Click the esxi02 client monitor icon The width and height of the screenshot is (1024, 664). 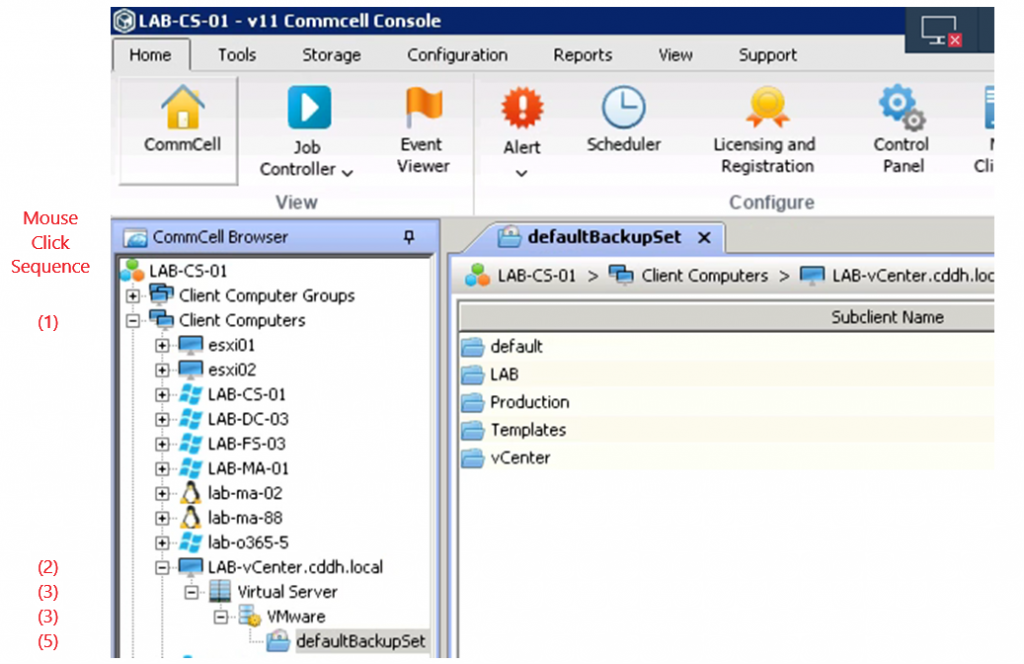coord(190,370)
